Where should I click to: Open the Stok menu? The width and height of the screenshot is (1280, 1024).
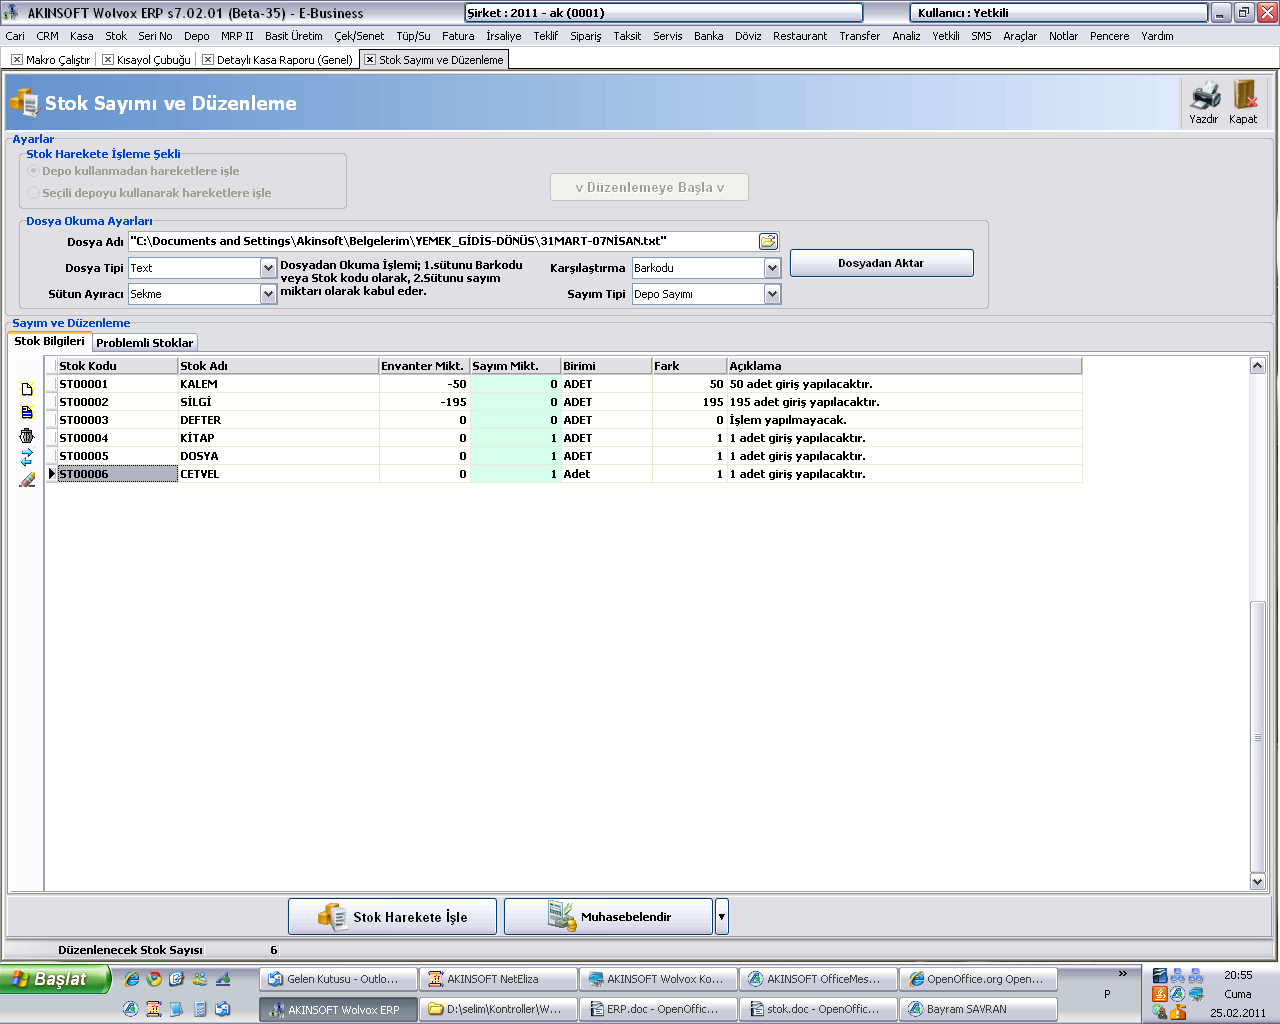116,36
